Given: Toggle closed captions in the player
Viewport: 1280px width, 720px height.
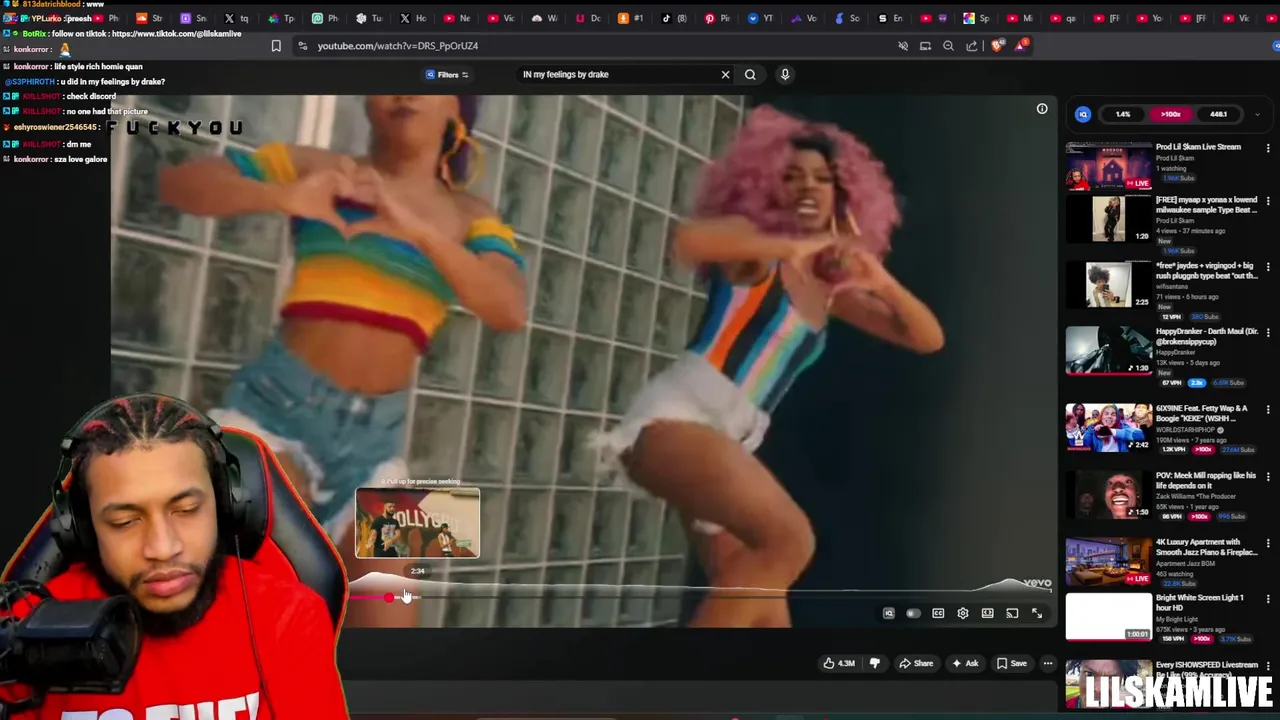Looking at the screenshot, I should [x=938, y=614].
